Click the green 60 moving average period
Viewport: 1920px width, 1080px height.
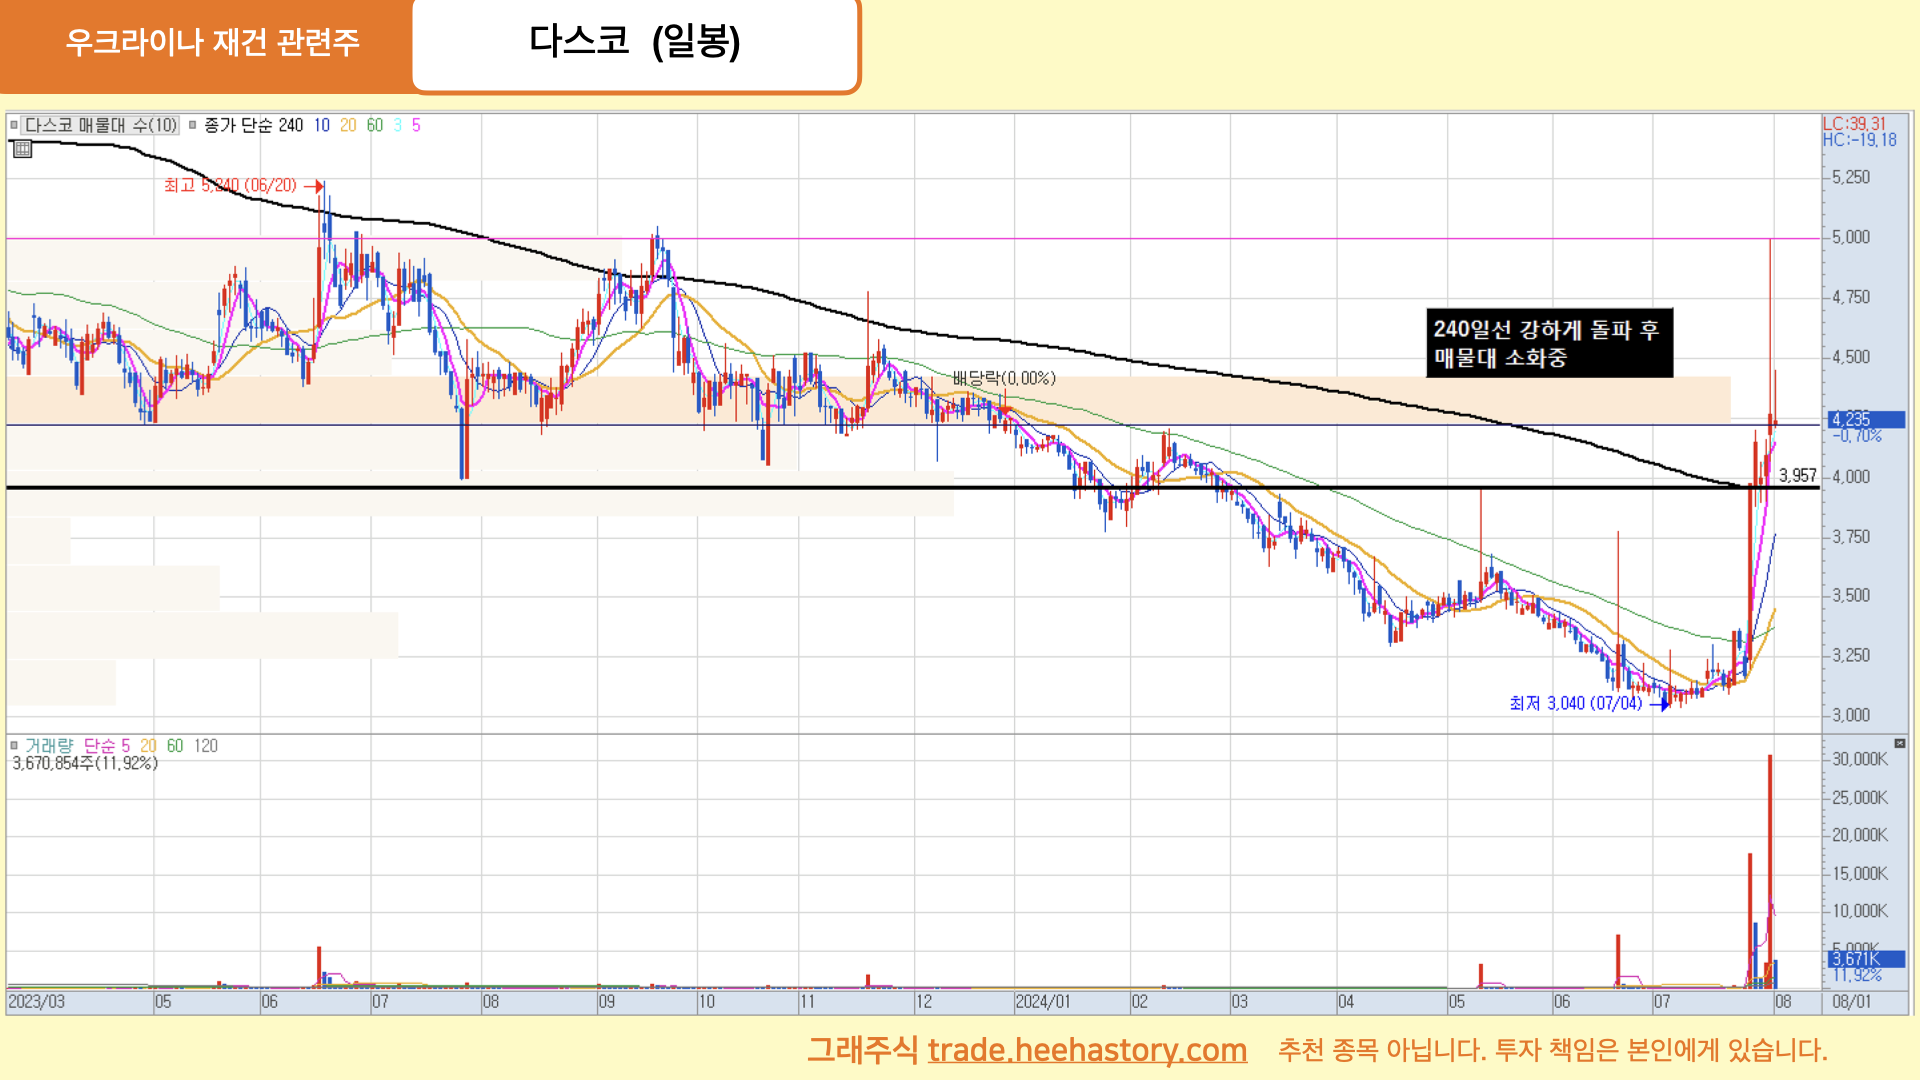pyautogui.click(x=374, y=125)
